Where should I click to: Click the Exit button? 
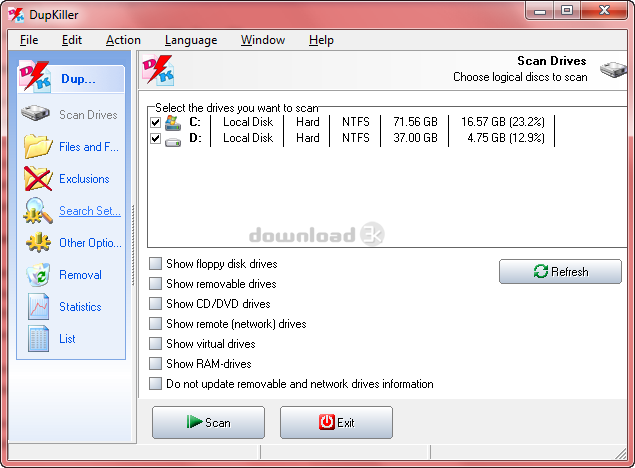(336, 422)
